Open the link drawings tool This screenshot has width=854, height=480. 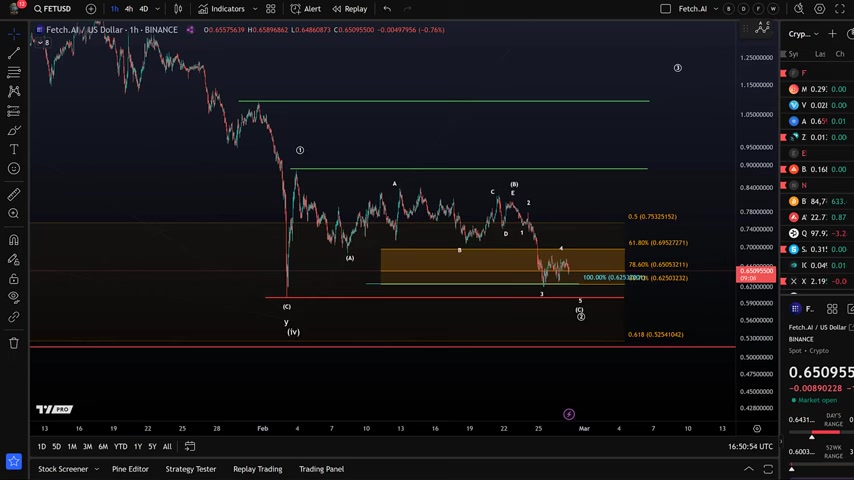(x=14, y=317)
